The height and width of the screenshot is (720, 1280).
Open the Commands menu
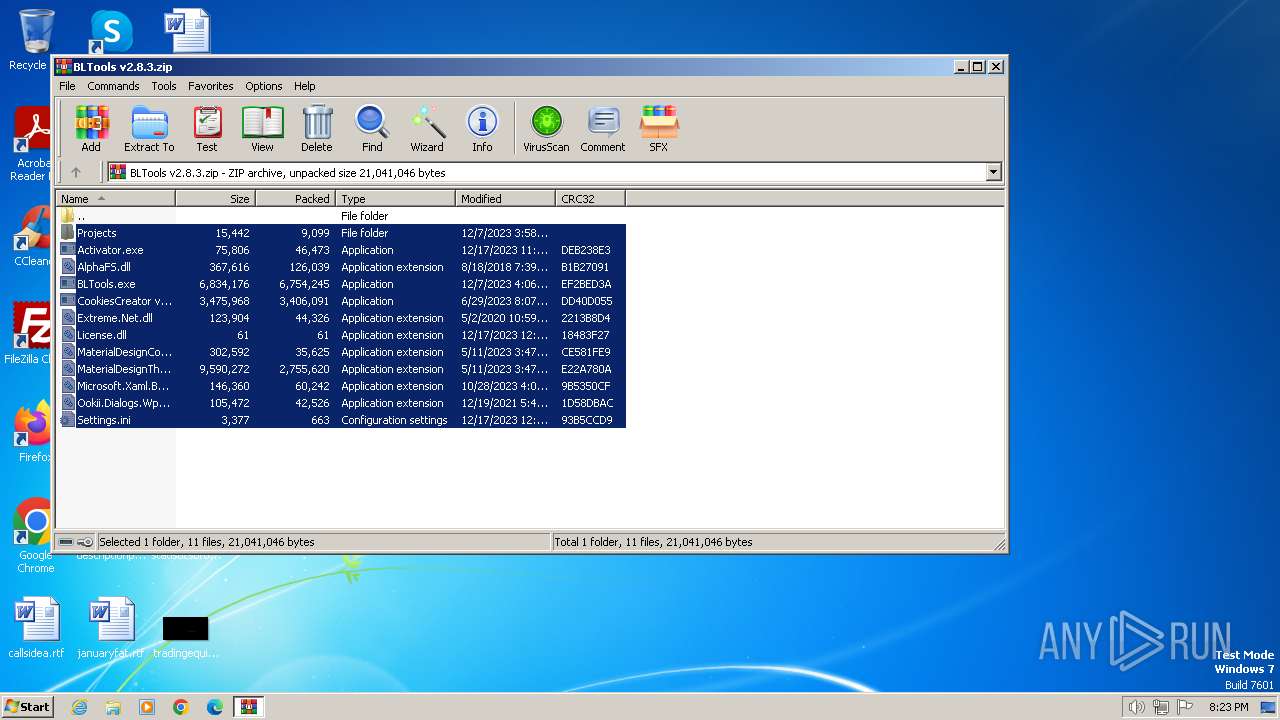[113, 86]
